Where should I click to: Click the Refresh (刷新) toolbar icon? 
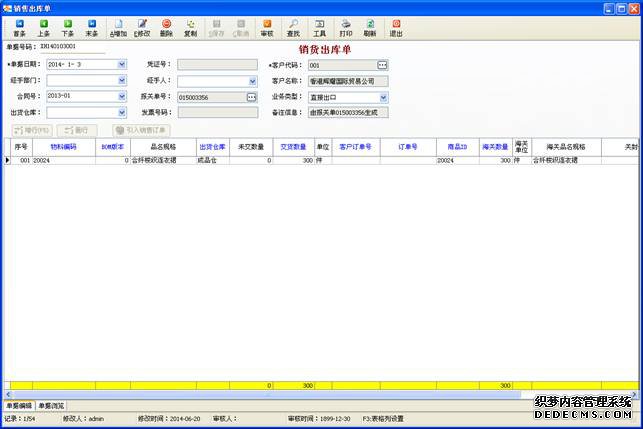click(x=370, y=27)
